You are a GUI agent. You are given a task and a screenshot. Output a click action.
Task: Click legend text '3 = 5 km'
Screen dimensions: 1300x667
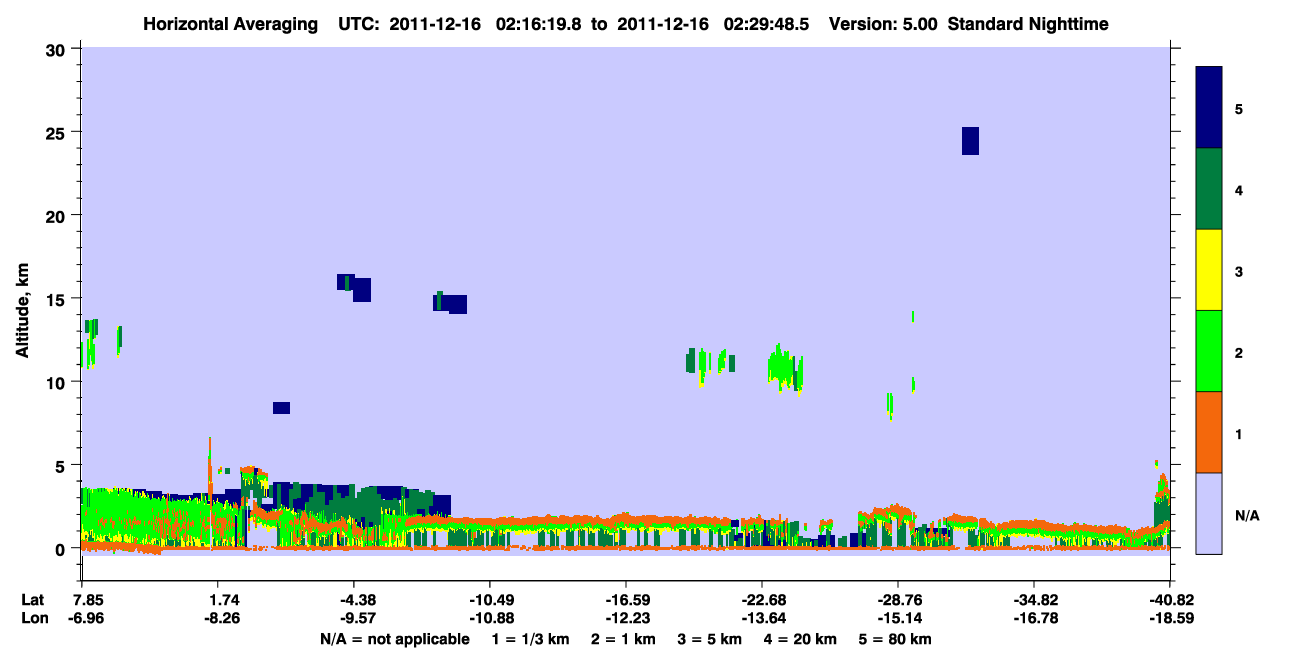click(710, 639)
